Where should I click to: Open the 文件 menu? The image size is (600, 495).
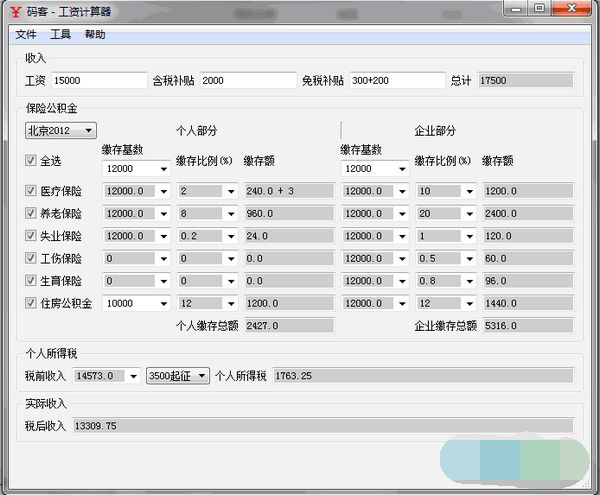click(26, 34)
